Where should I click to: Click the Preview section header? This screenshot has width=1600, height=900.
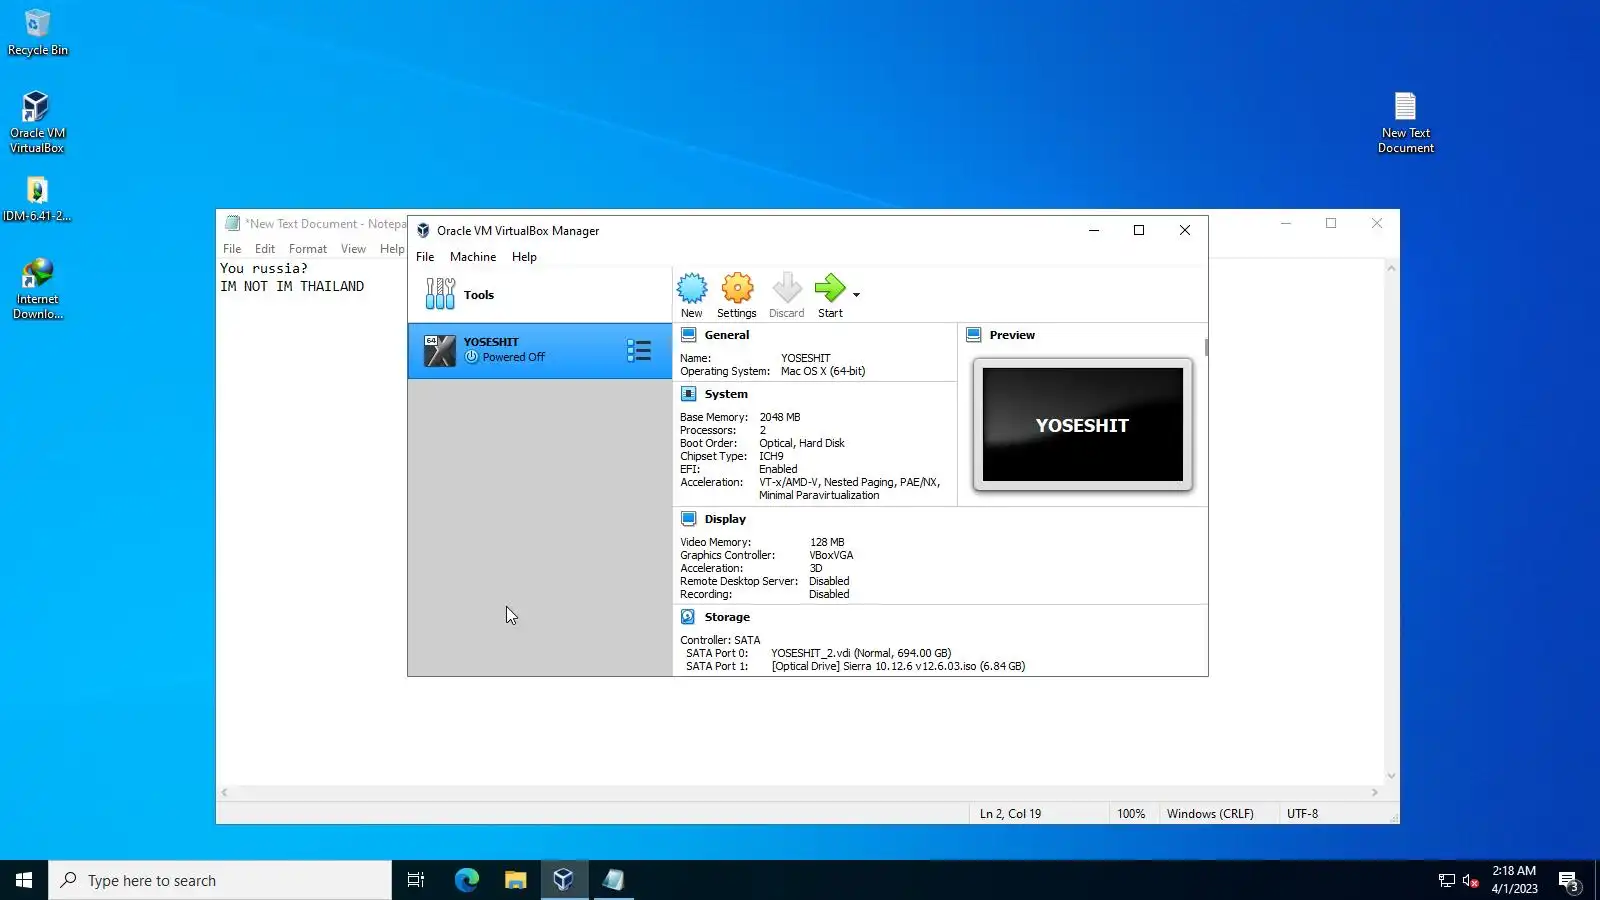(1012, 335)
